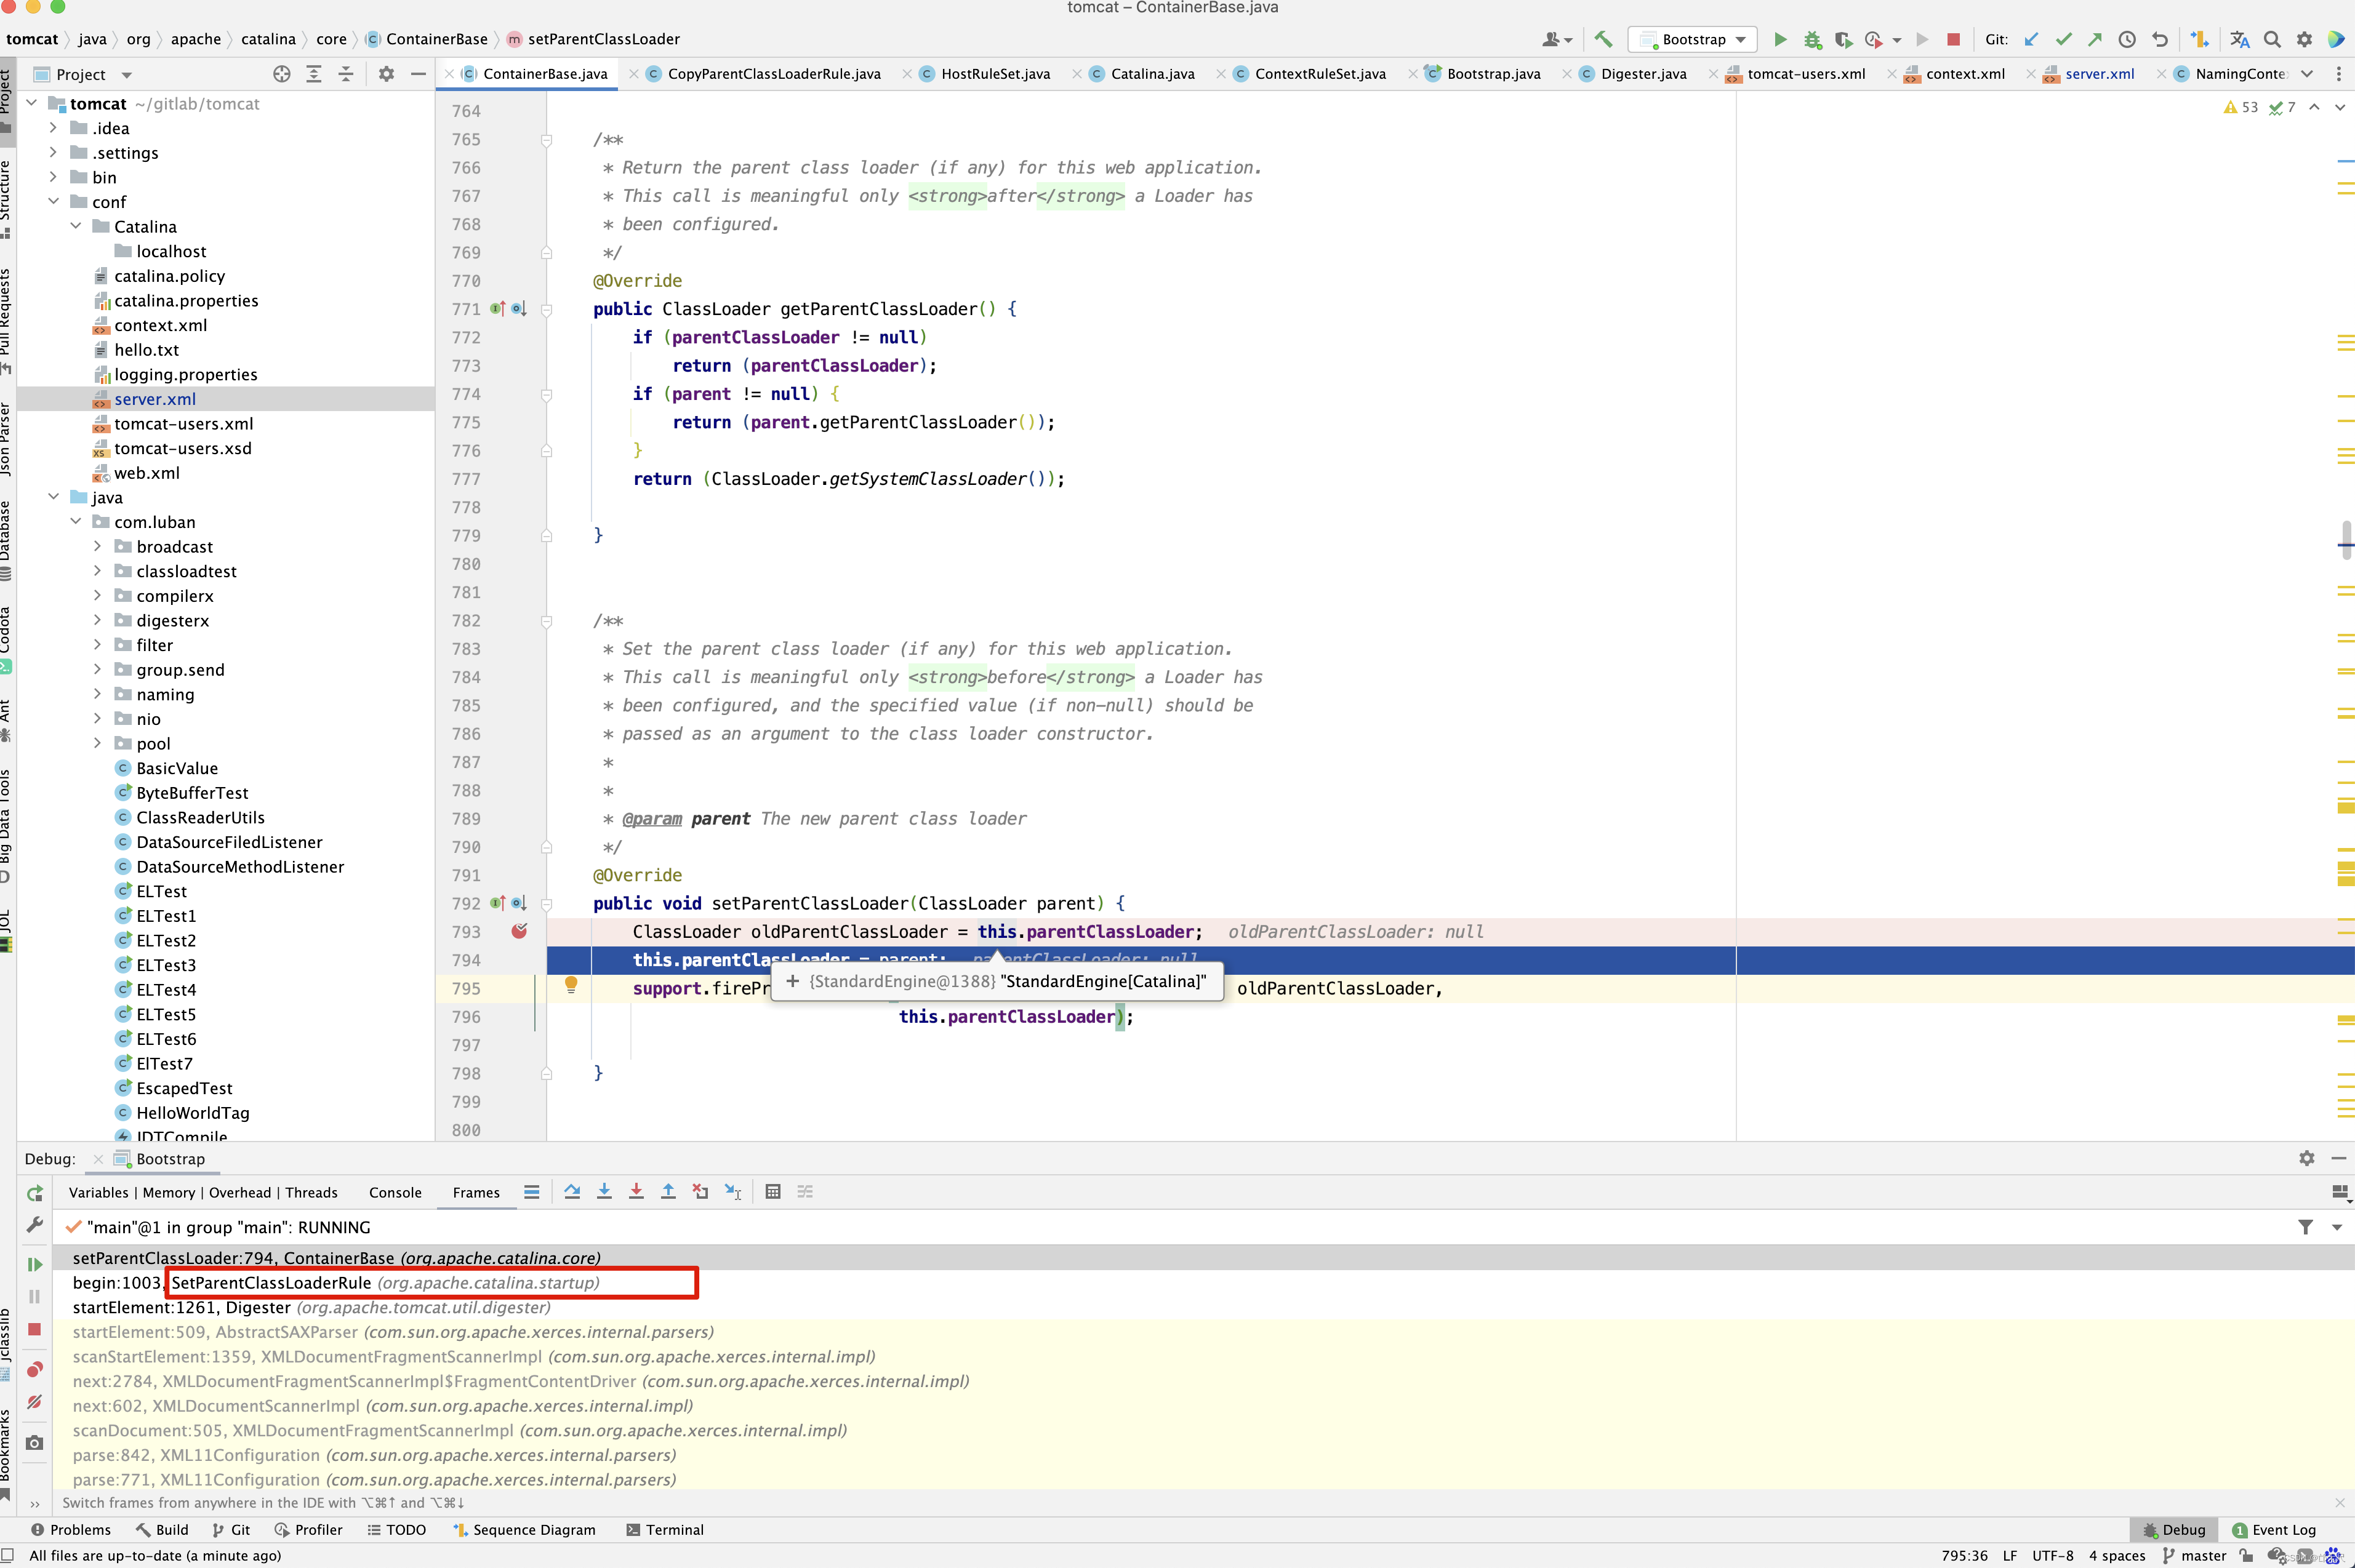2355x1568 pixels.
Task: Open the Bootstrap run configuration dropdown
Action: [1694, 39]
